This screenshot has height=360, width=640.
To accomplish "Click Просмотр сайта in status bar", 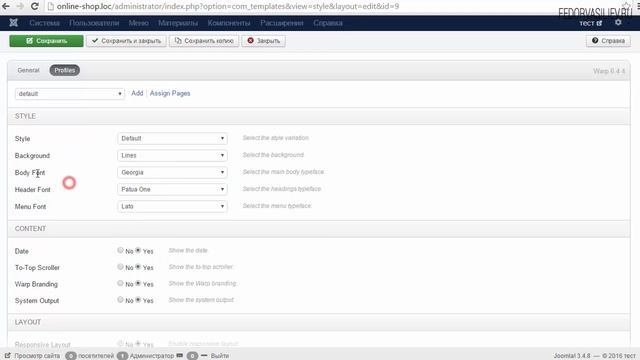I will point(33,356).
